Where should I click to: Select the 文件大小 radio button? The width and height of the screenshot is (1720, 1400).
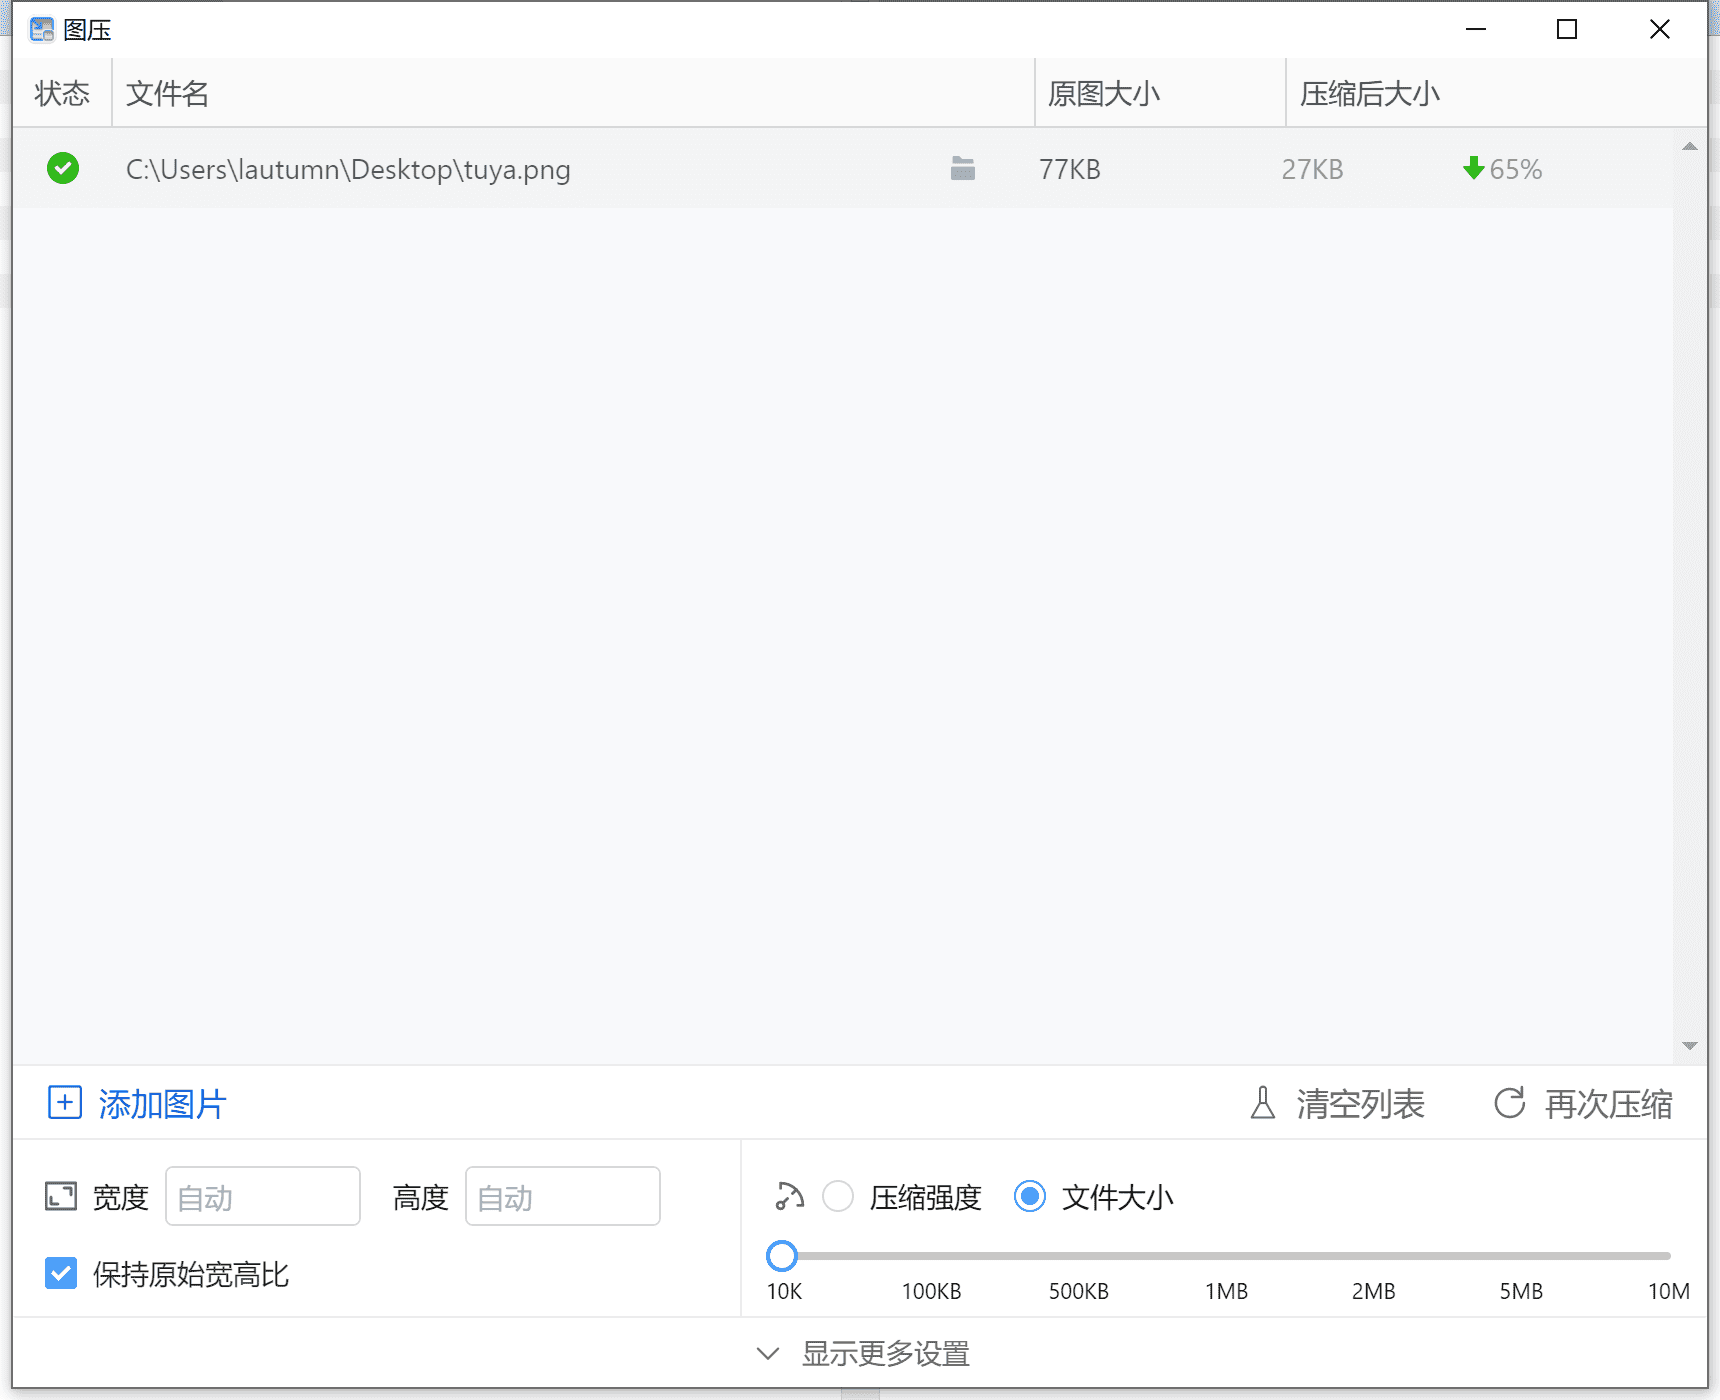[1029, 1196]
